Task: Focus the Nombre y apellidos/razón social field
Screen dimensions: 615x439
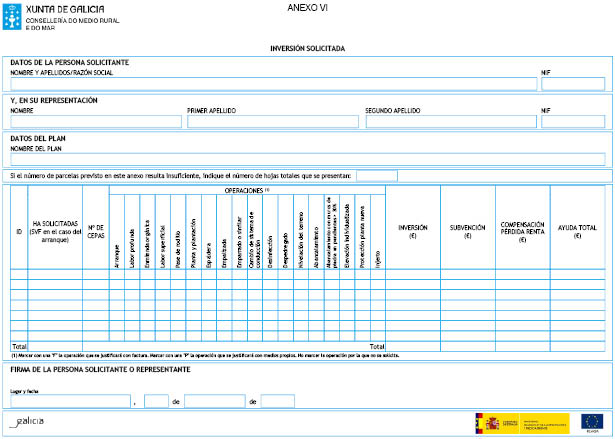Action: coord(272,84)
